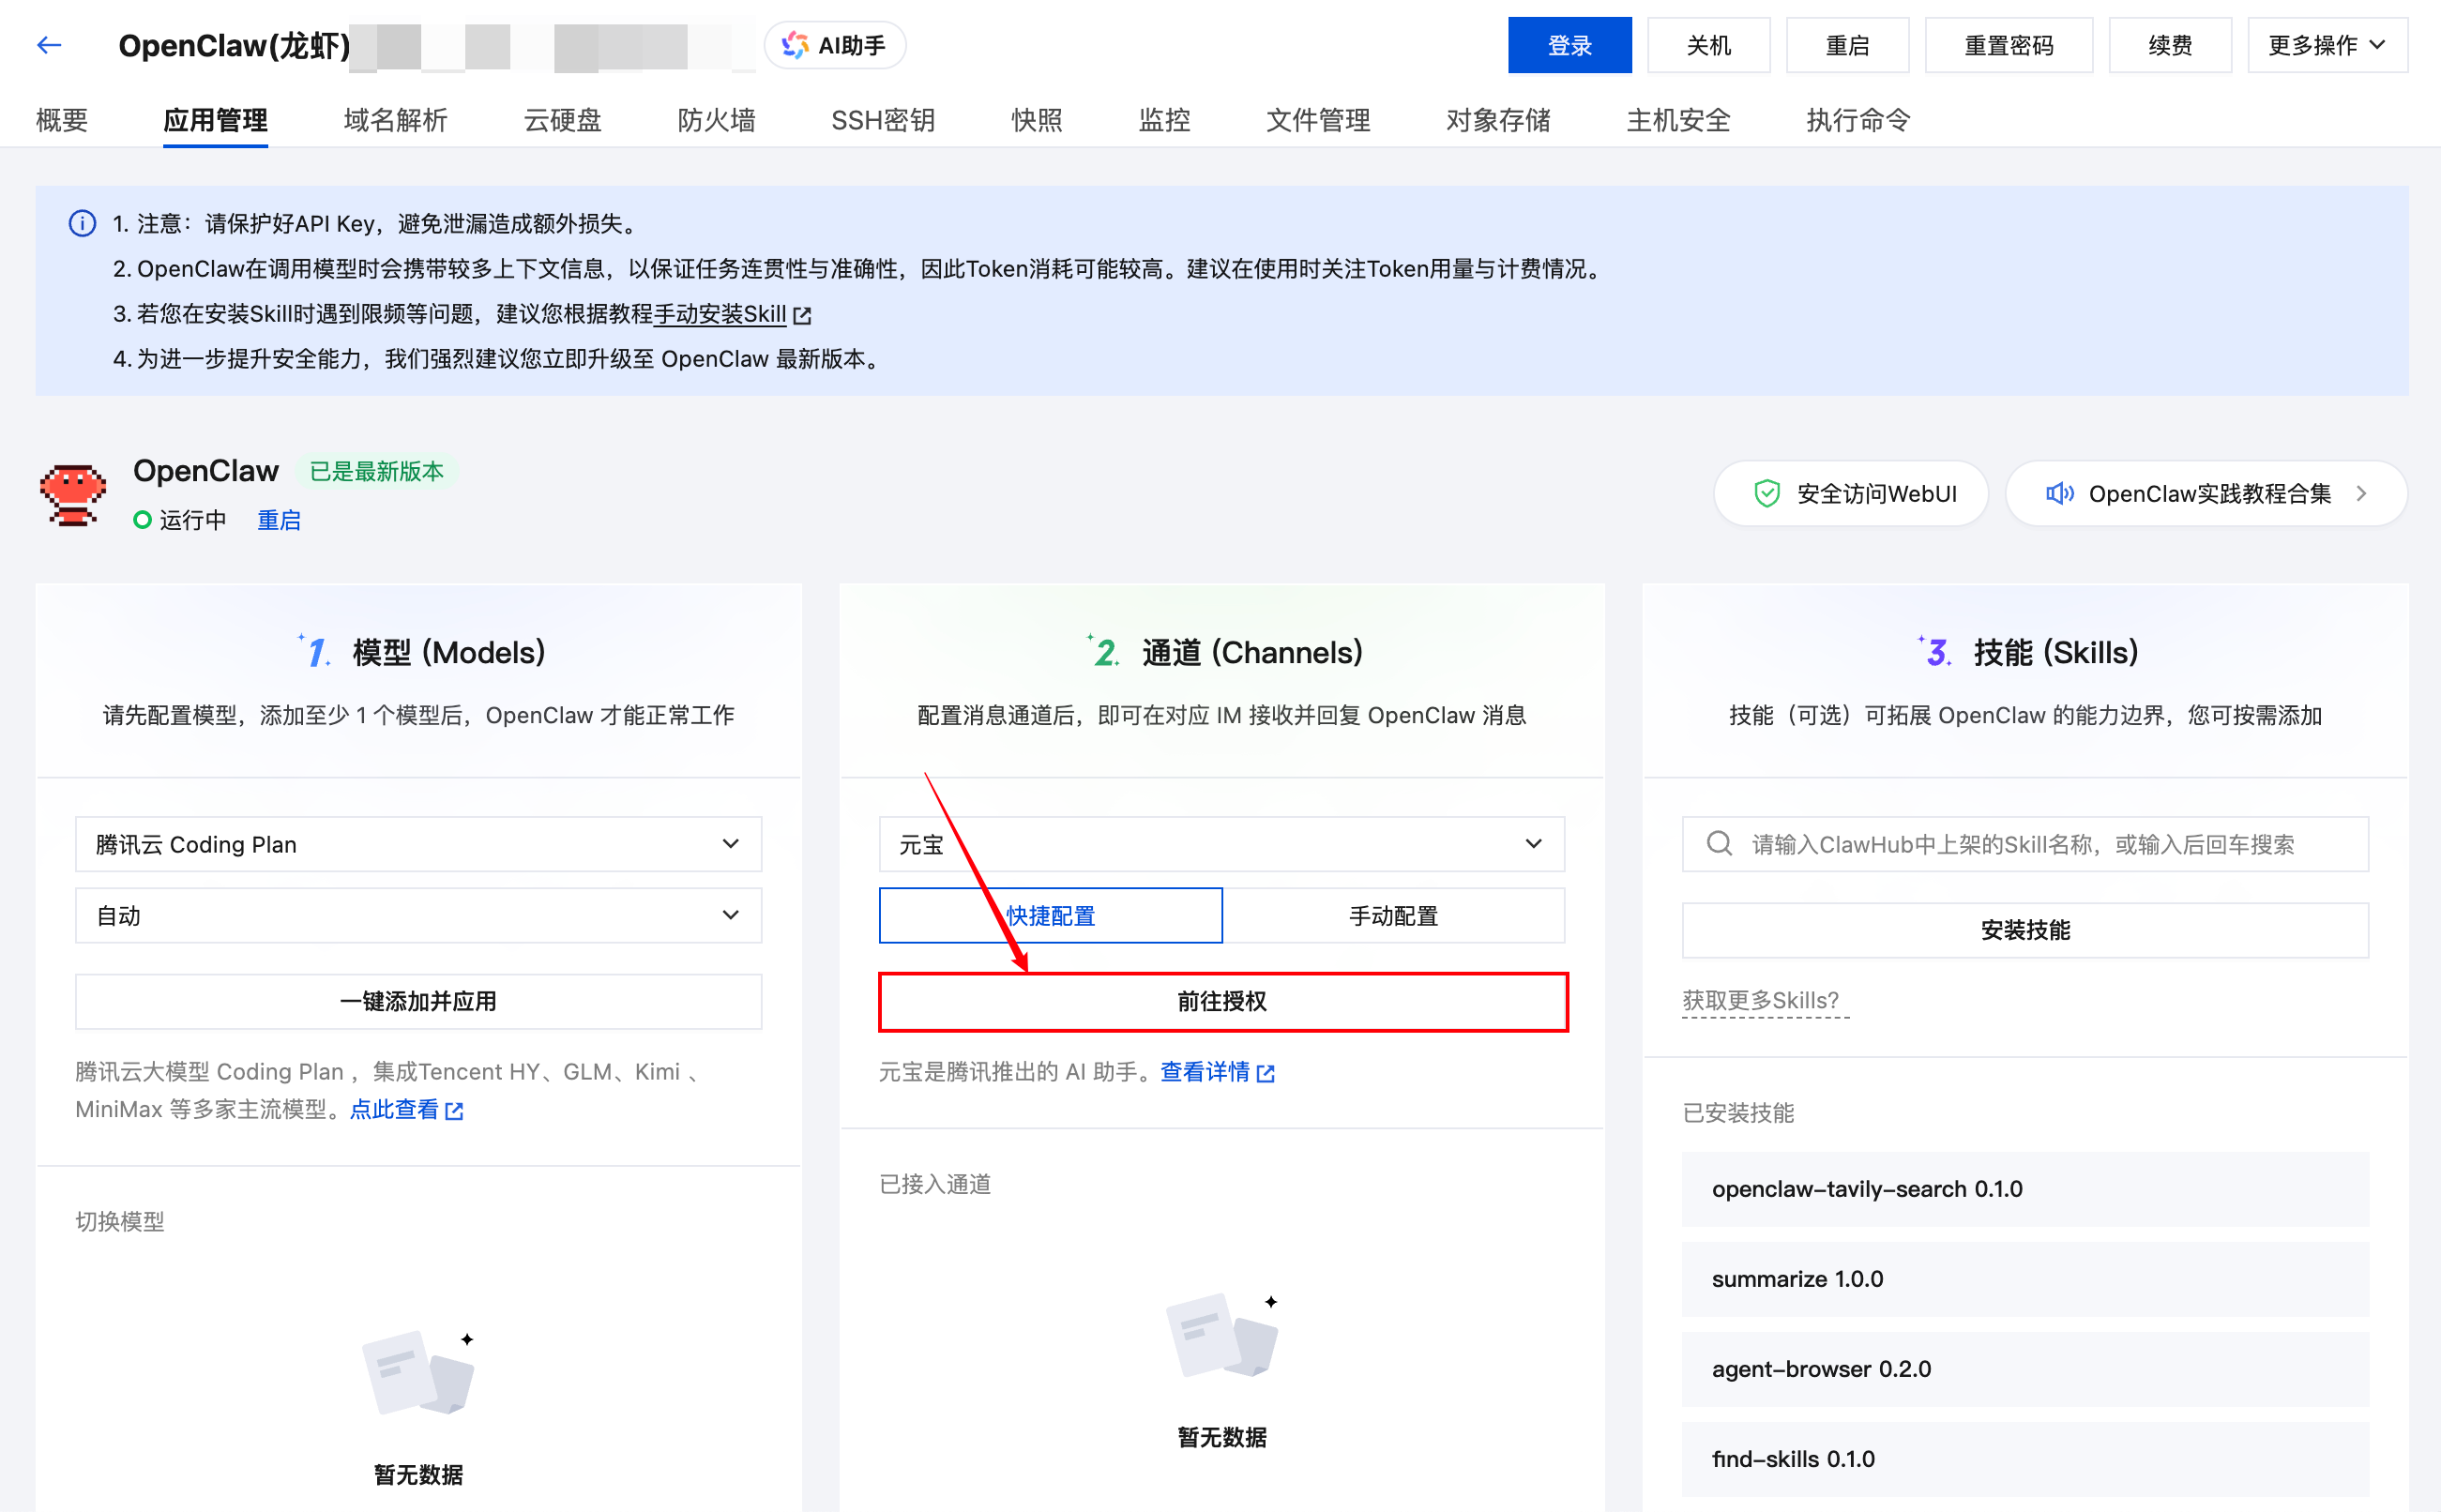This screenshot has width=2441, height=1512.
Task: Expand the 元宝 channel dropdown
Action: (x=1221, y=843)
